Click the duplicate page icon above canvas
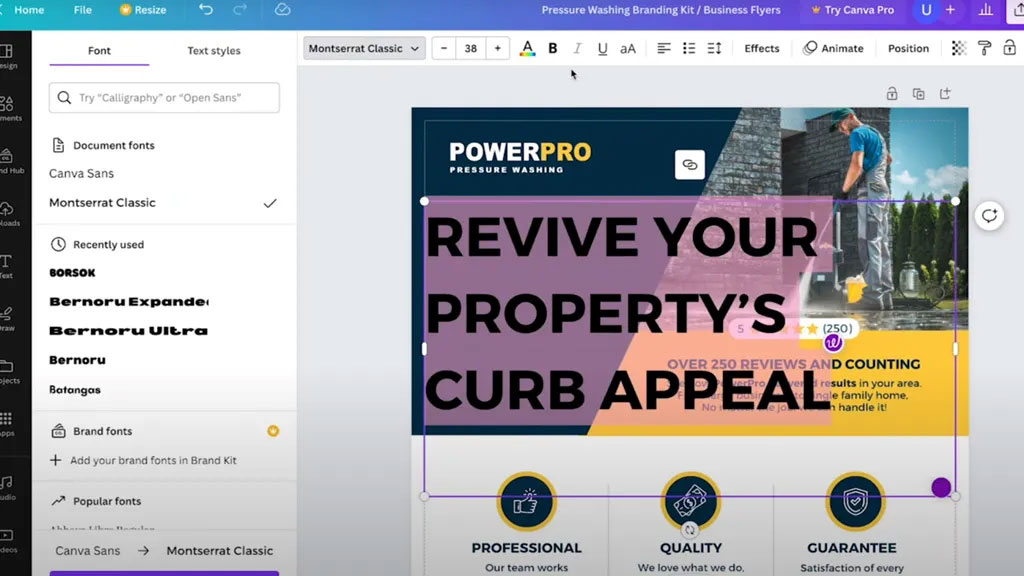The width and height of the screenshot is (1024, 576). [918, 94]
